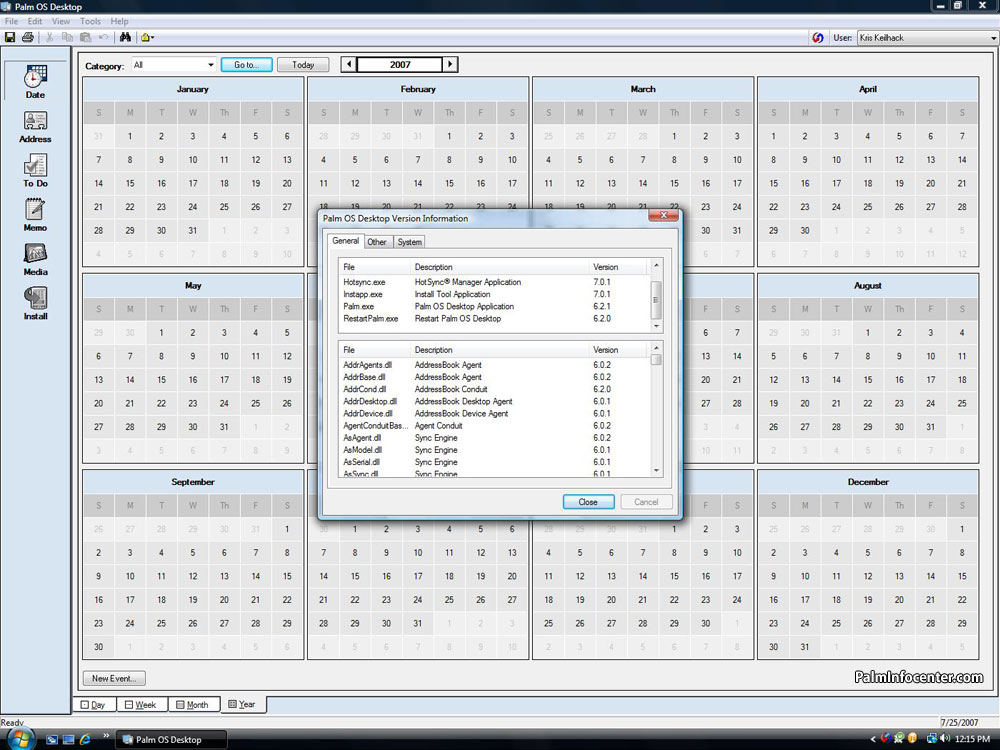Open the View menu

point(61,21)
